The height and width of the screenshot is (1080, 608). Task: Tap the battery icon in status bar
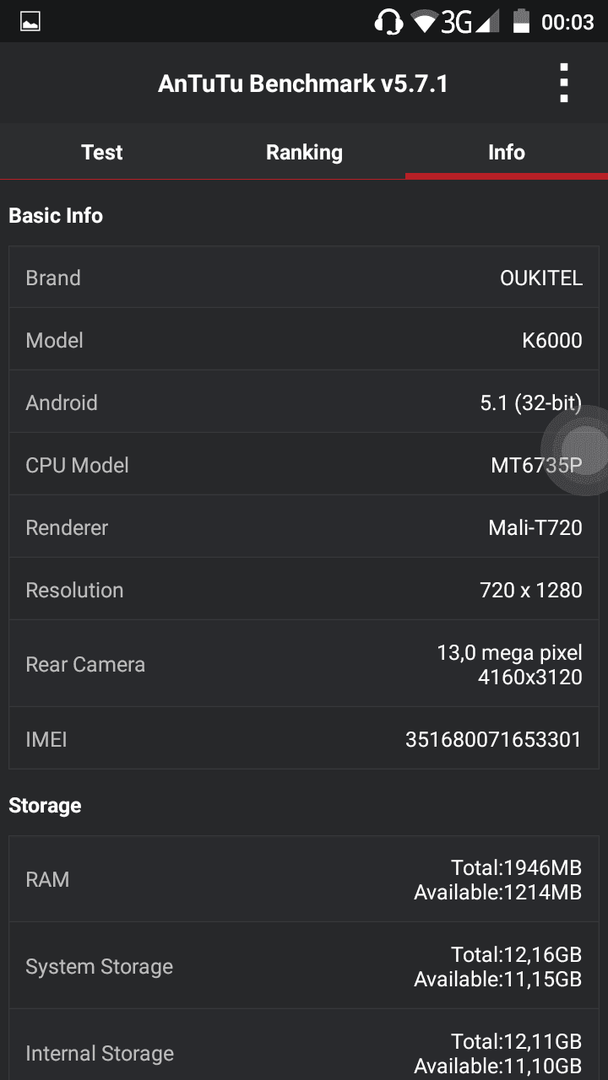(x=521, y=21)
